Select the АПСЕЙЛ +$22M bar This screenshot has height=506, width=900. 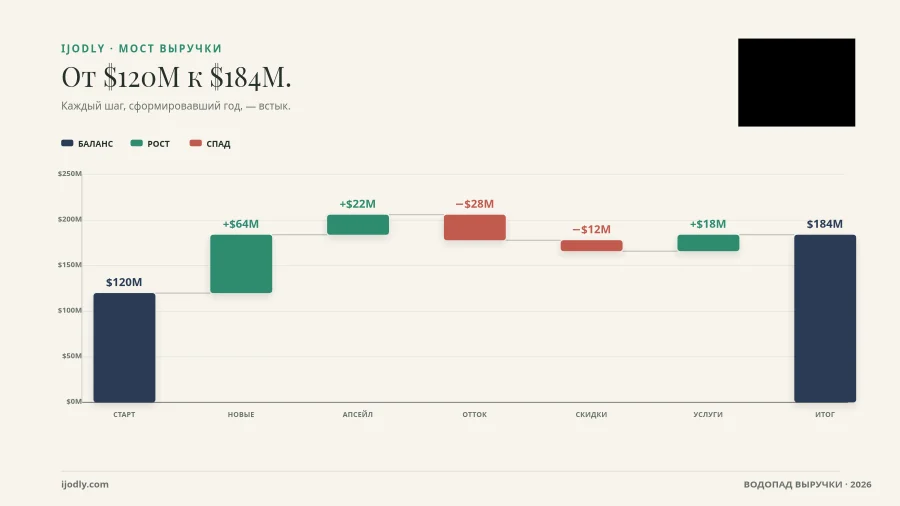click(358, 224)
